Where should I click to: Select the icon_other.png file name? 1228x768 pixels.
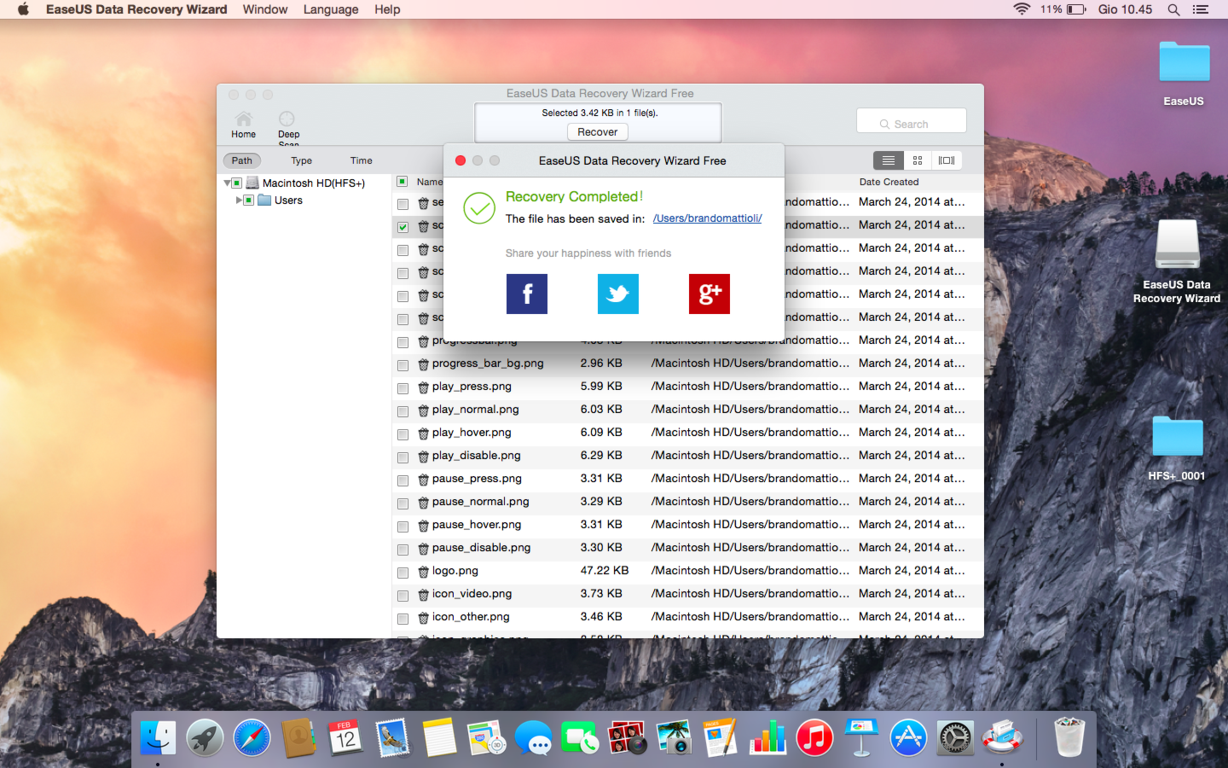pyautogui.click(x=470, y=616)
